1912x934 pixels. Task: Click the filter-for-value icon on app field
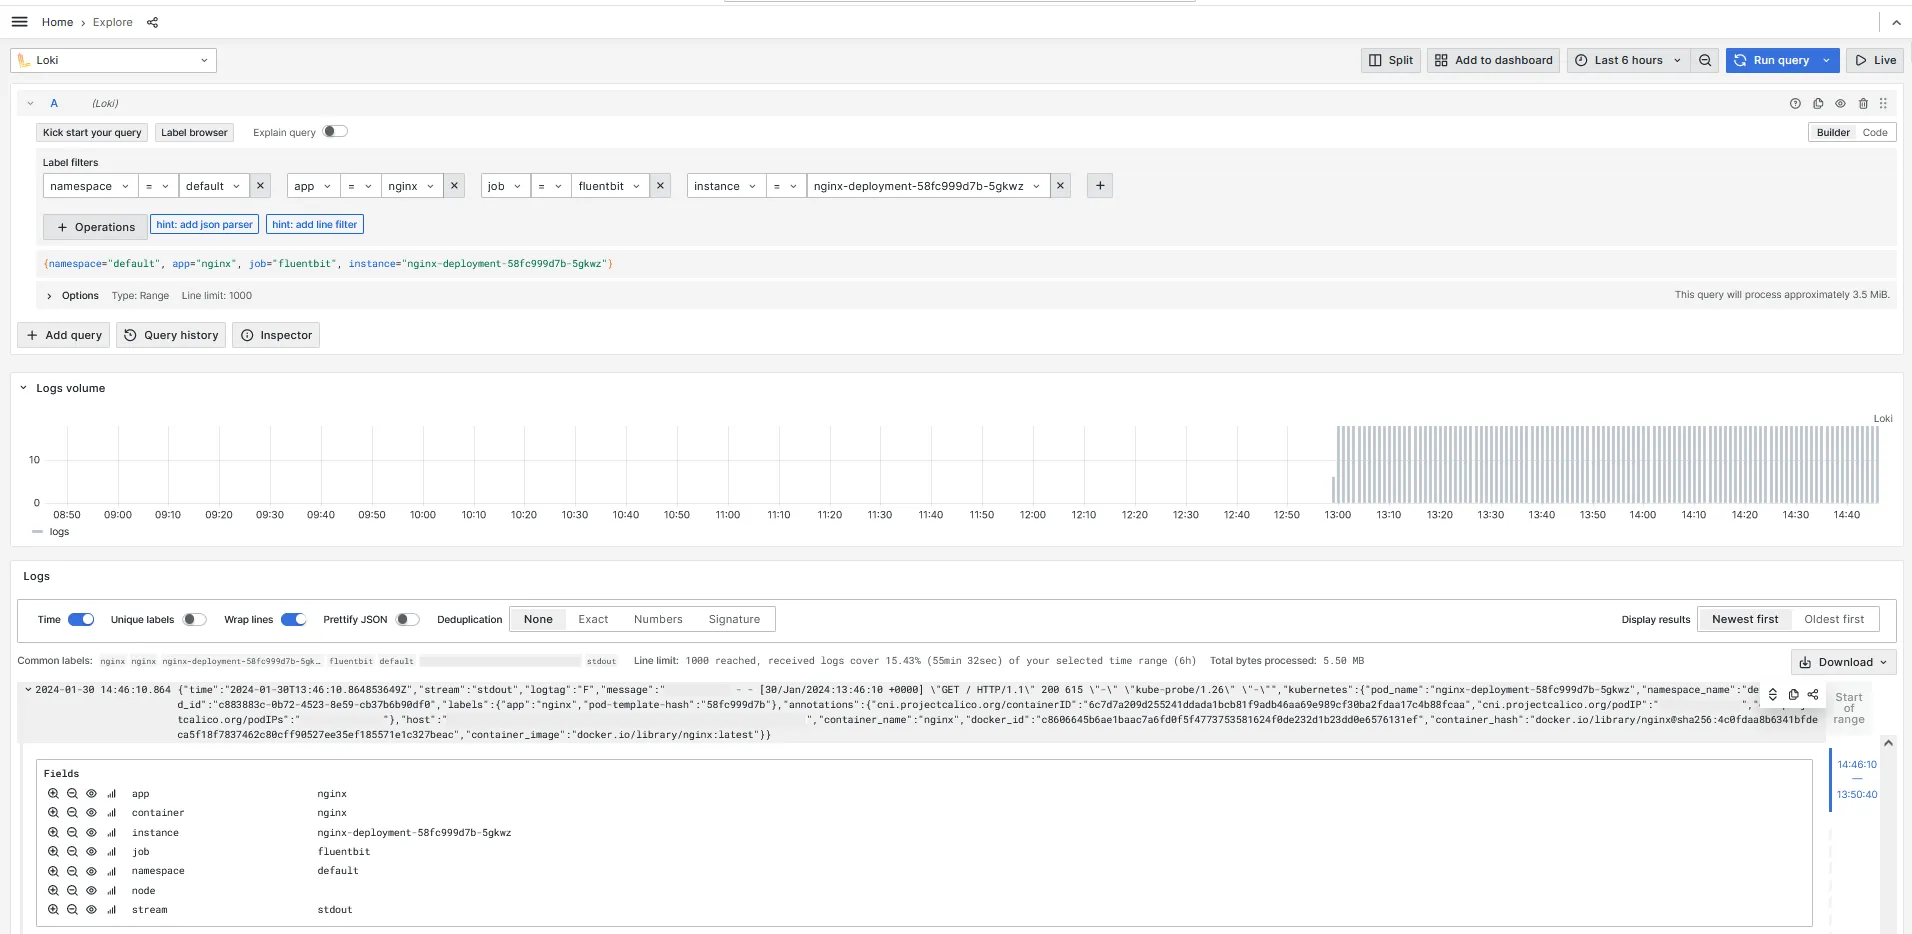53,794
